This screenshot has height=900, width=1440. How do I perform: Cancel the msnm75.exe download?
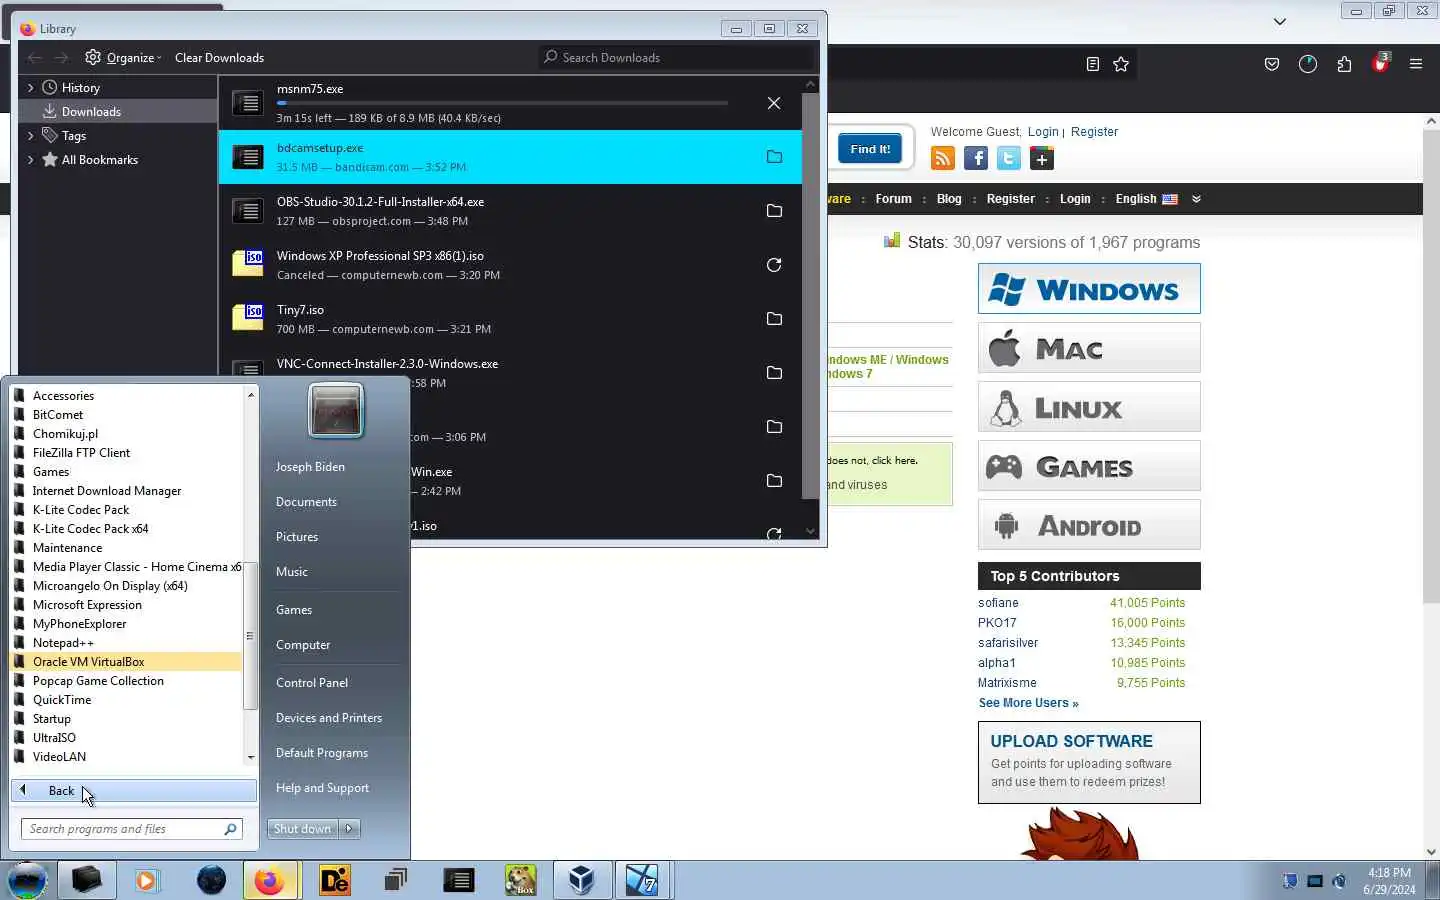coord(774,103)
